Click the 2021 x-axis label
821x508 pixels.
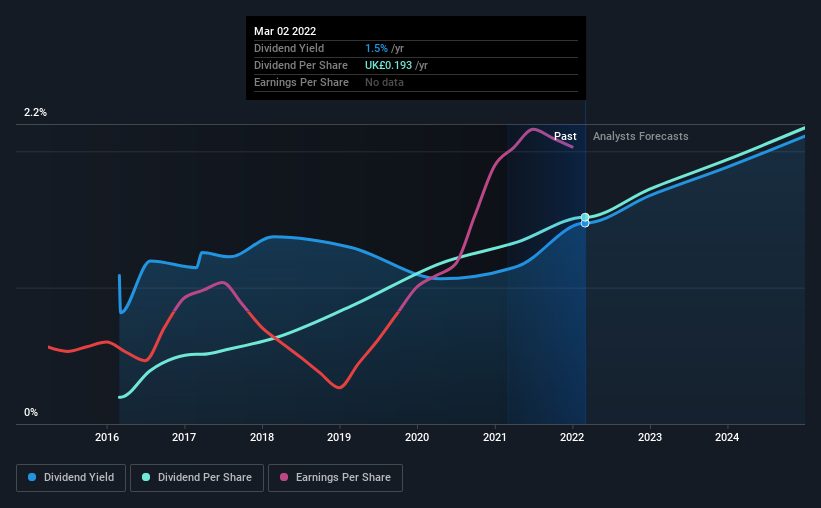[494, 437]
